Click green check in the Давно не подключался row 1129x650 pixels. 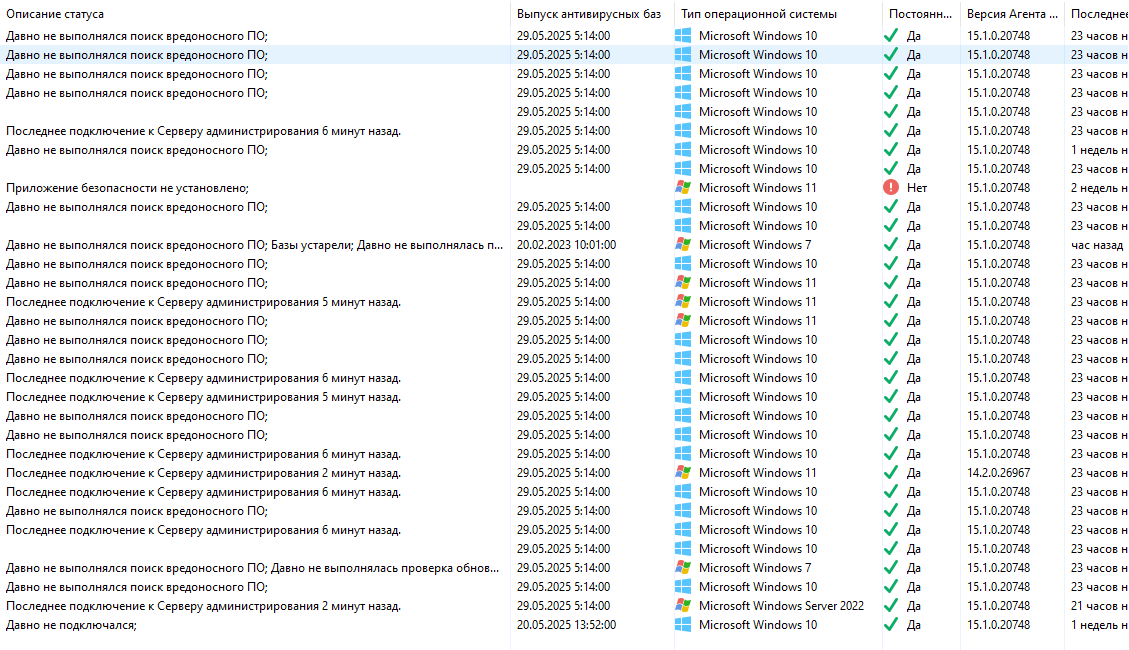[x=891, y=625]
